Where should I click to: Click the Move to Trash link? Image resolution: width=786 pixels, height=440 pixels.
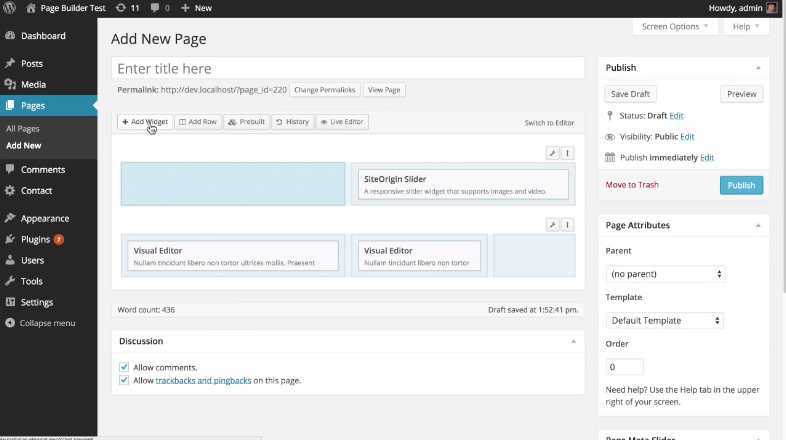632,185
